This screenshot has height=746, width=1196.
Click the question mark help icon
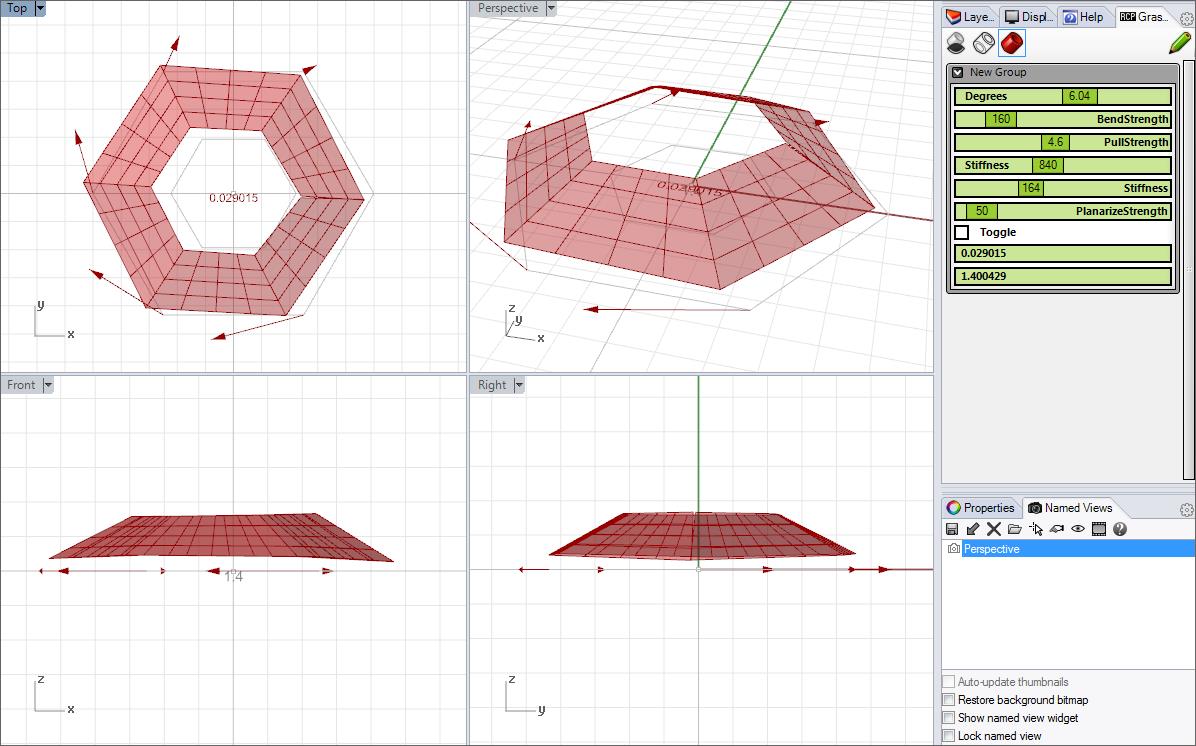pos(1120,529)
